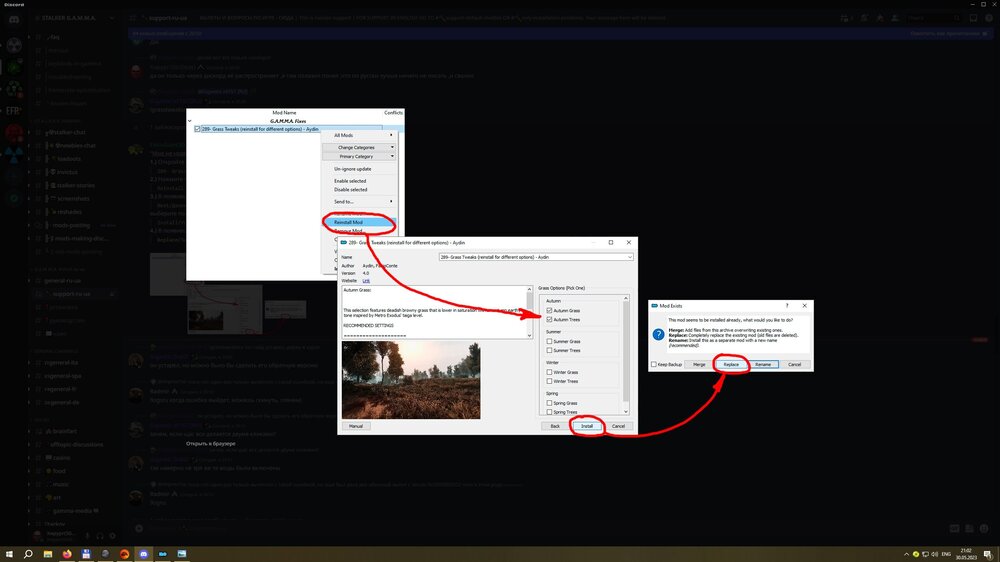1000x562 pixels.
Task: Open taskbar search magnifier icon
Action: [x=28, y=553]
